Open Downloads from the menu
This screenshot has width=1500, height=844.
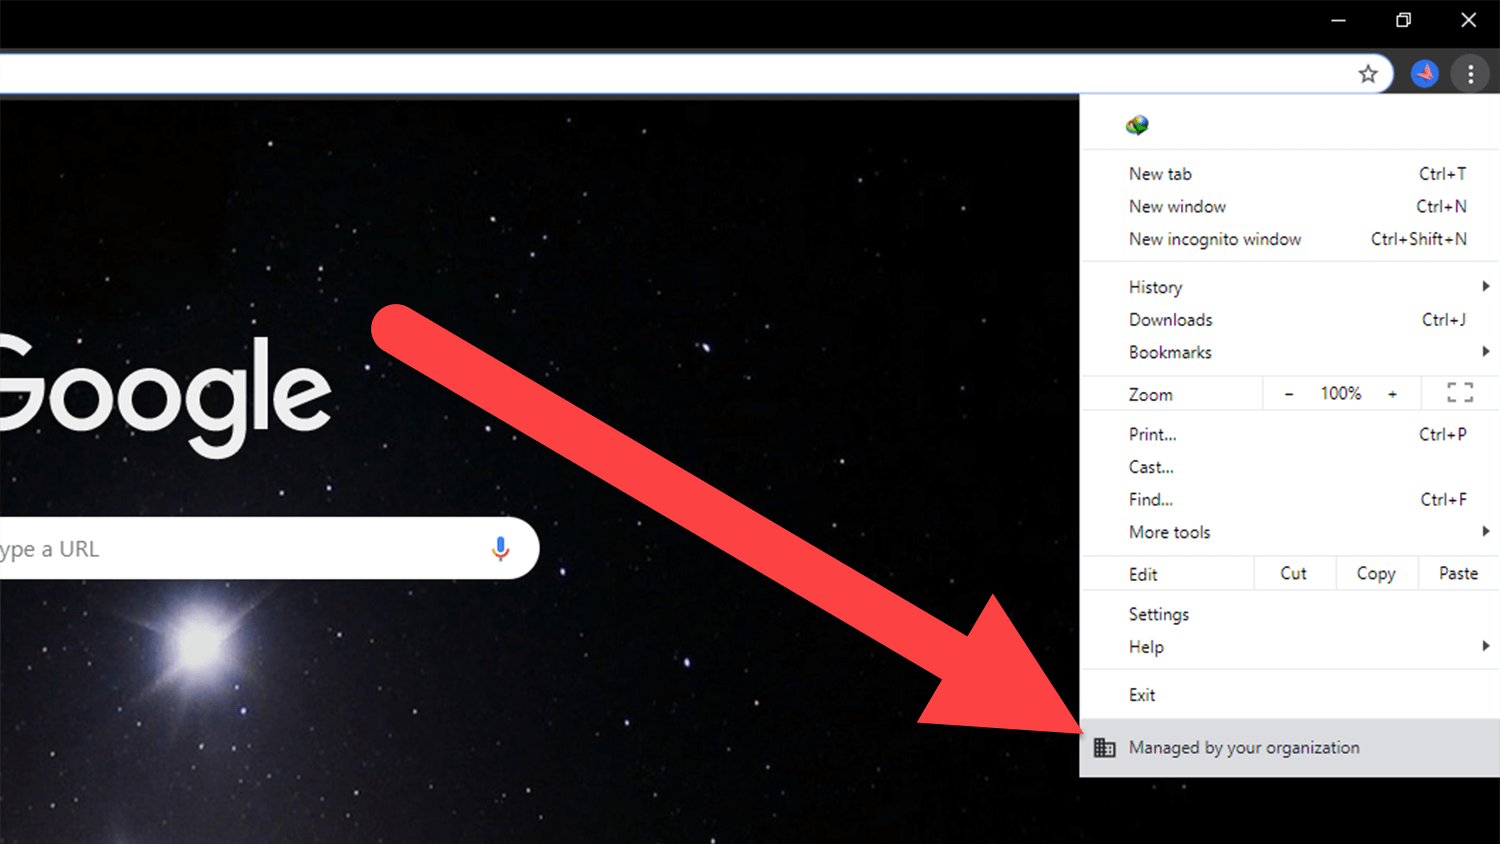[x=1289, y=319]
